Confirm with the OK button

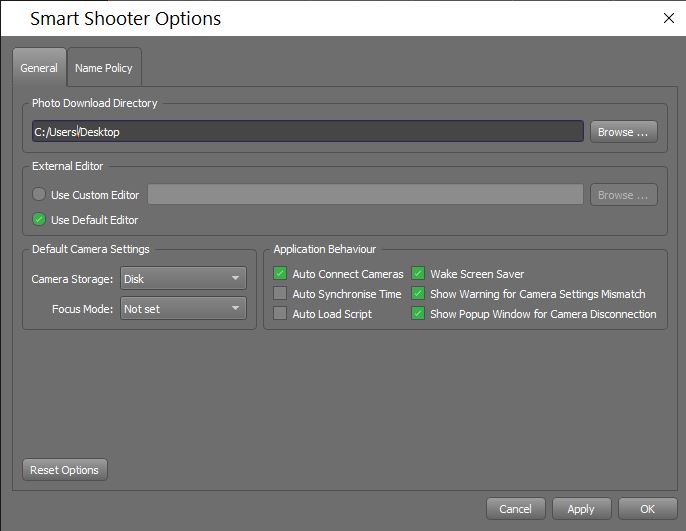tap(648, 509)
